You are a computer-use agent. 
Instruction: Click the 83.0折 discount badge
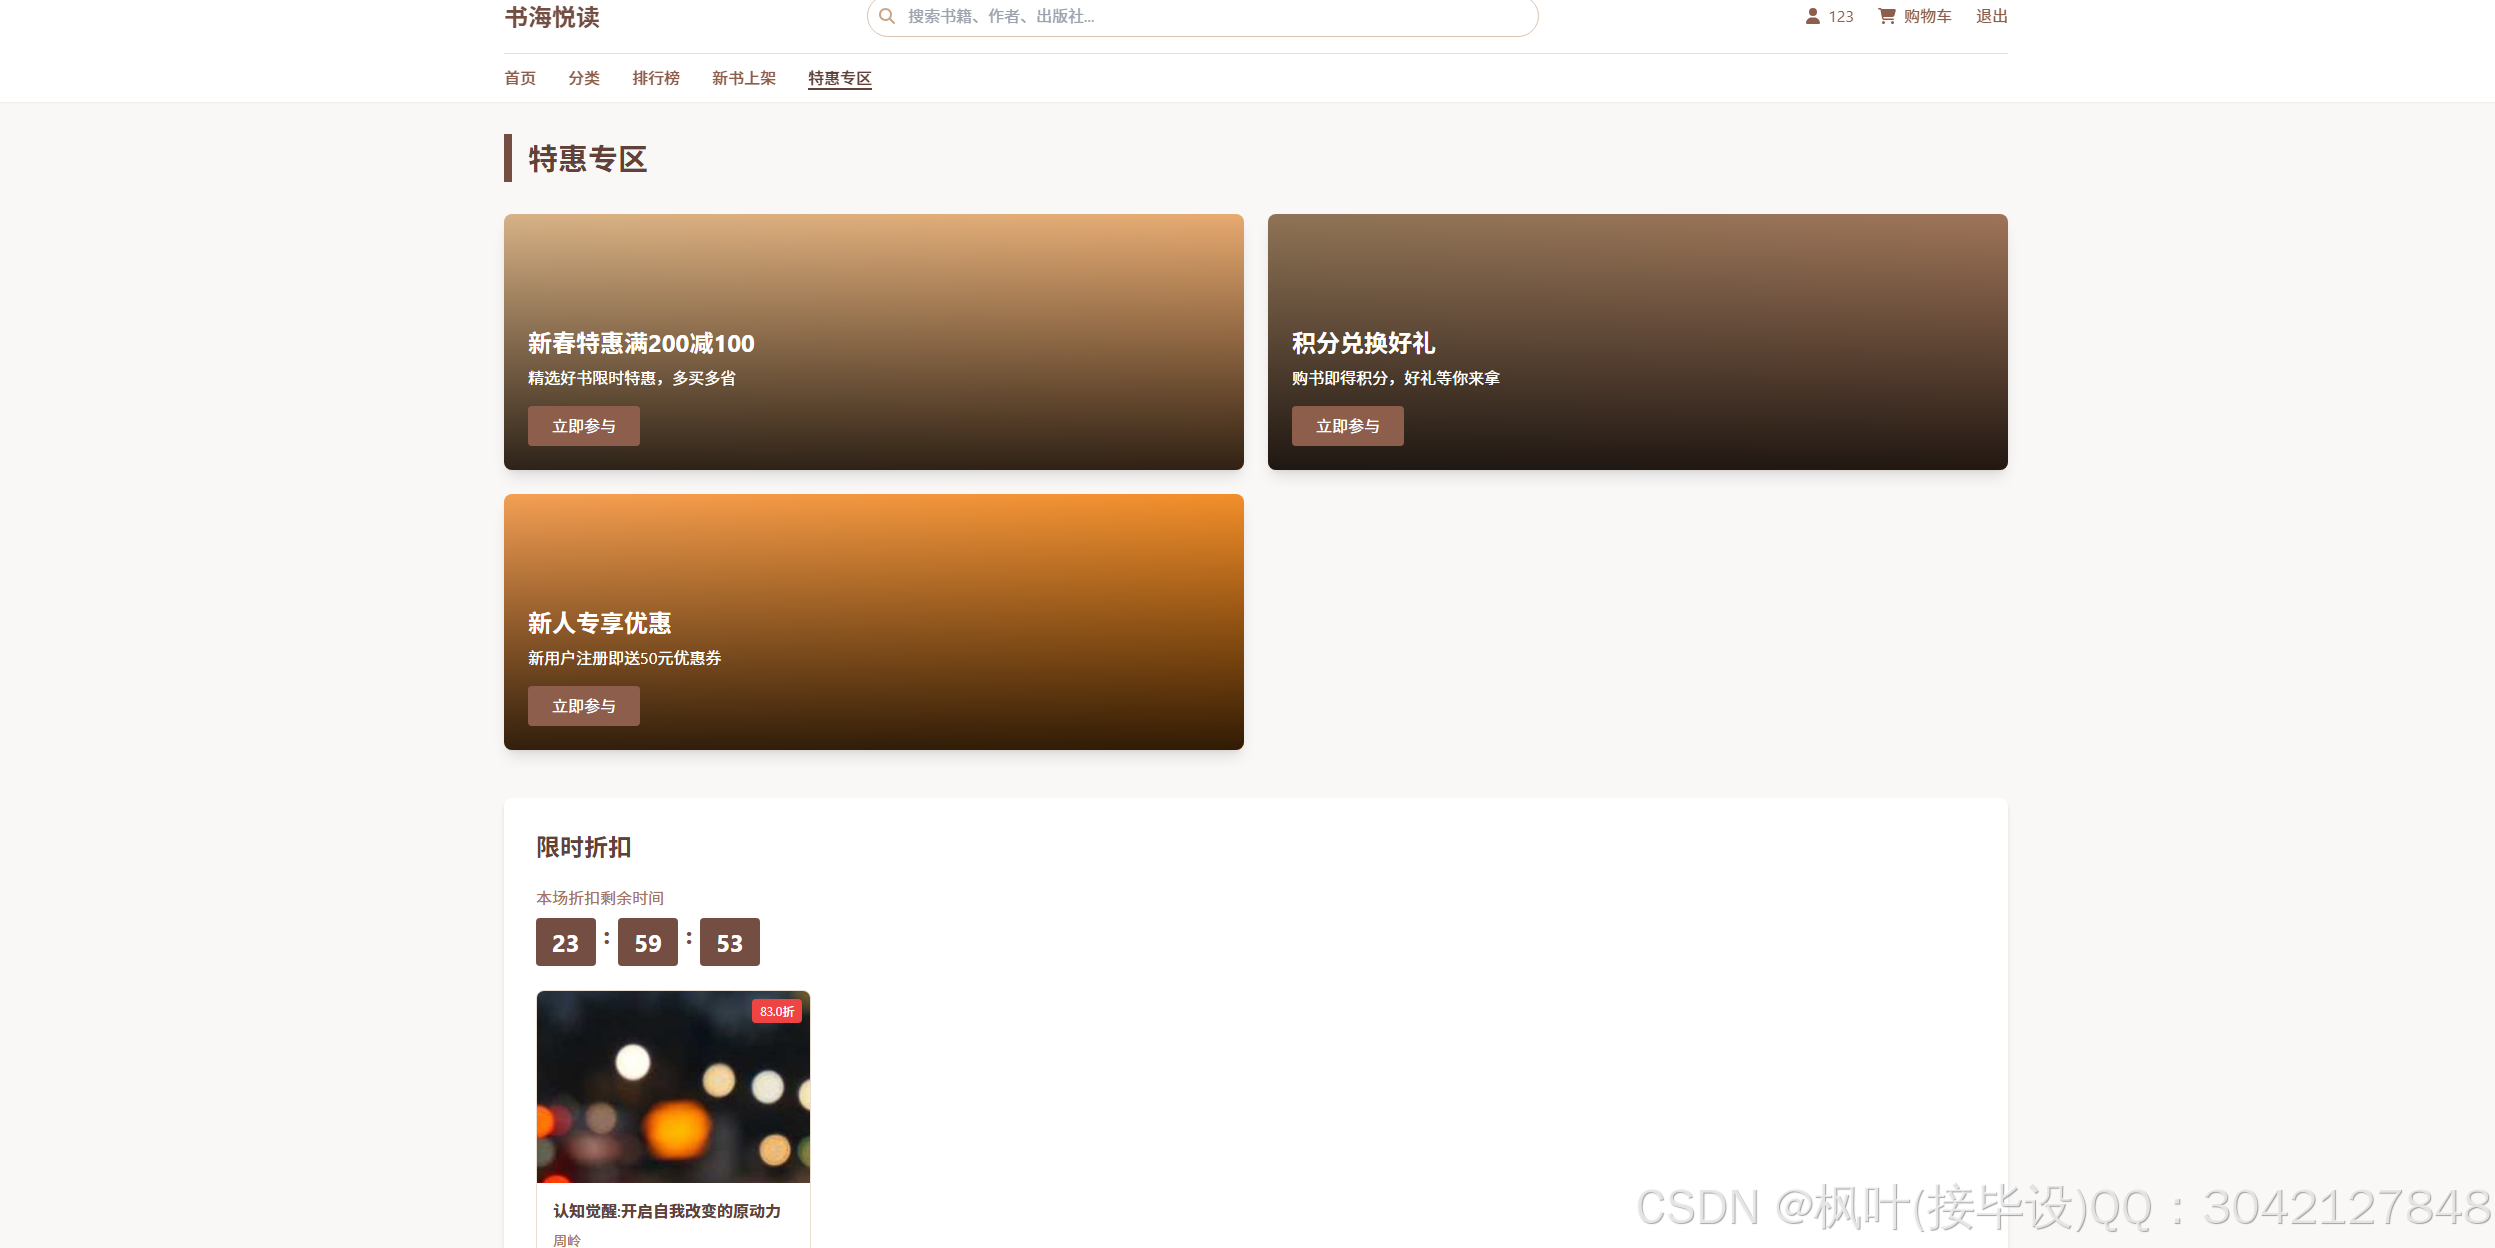click(777, 1011)
